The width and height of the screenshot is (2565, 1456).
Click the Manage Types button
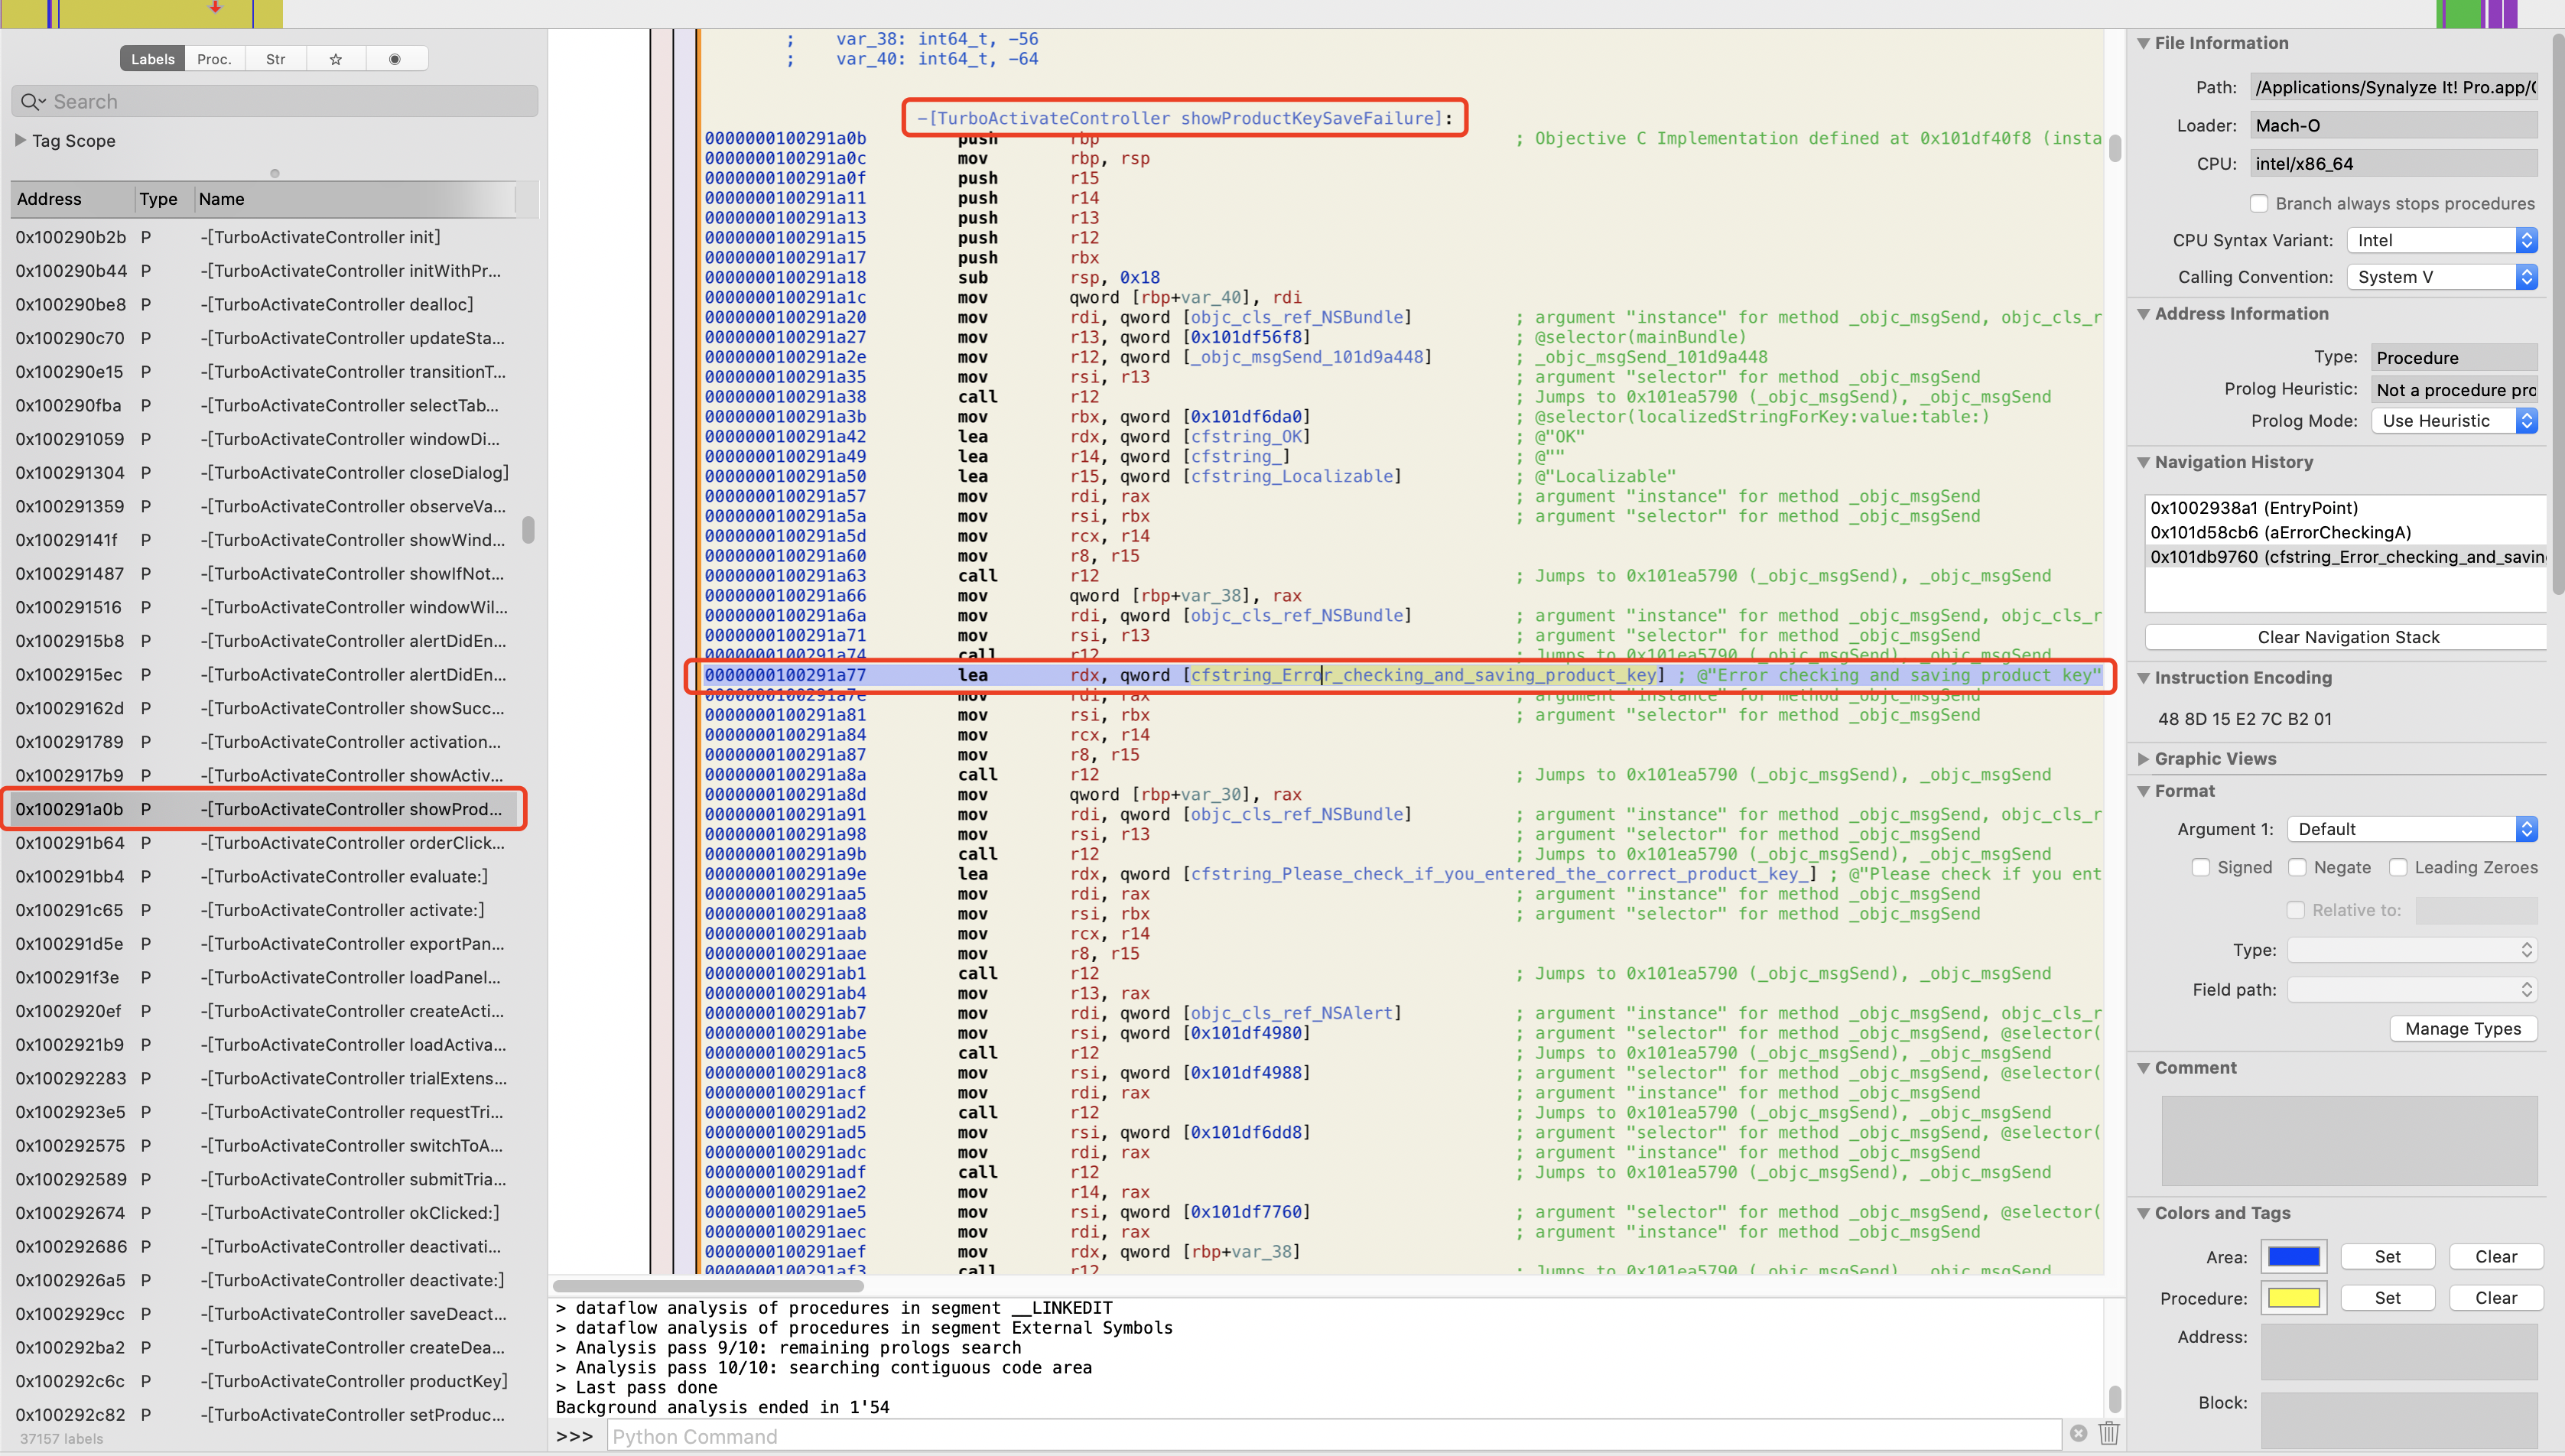click(x=2462, y=1029)
